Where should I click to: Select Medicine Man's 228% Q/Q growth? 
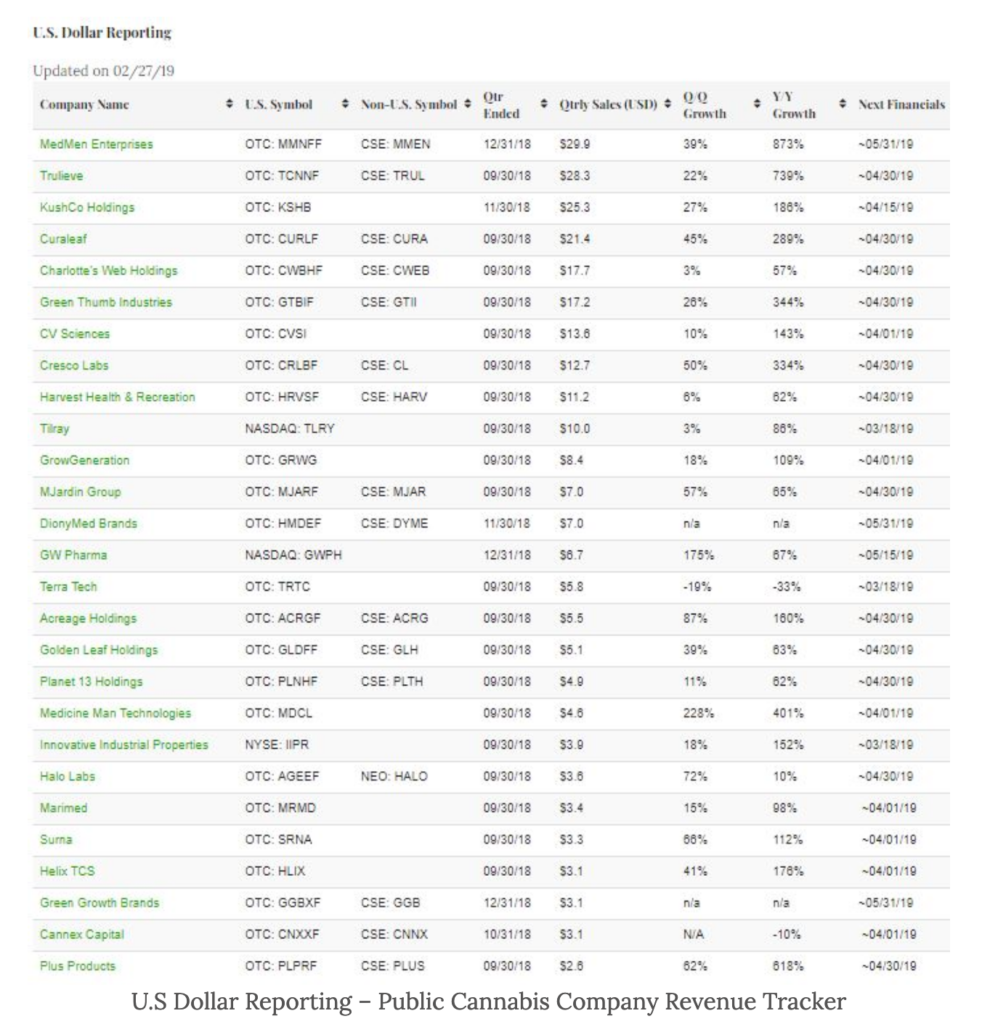(699, 713)
